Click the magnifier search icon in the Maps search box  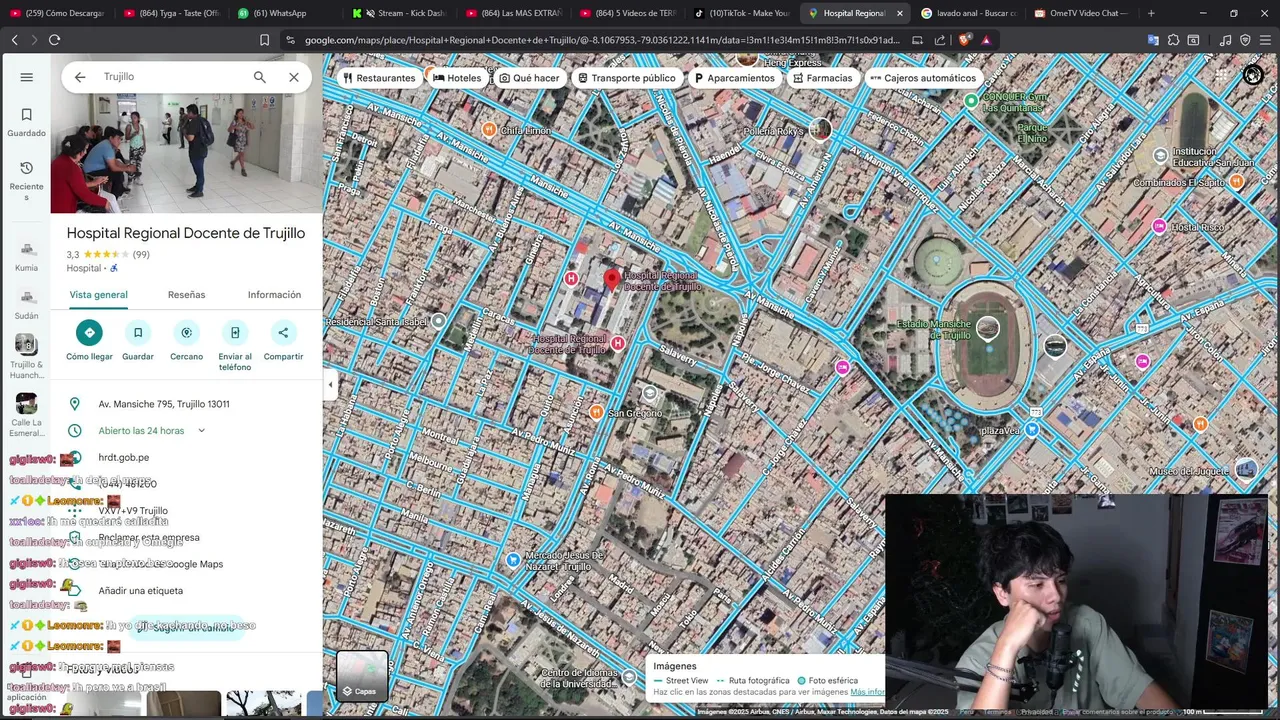pos(260,77)
